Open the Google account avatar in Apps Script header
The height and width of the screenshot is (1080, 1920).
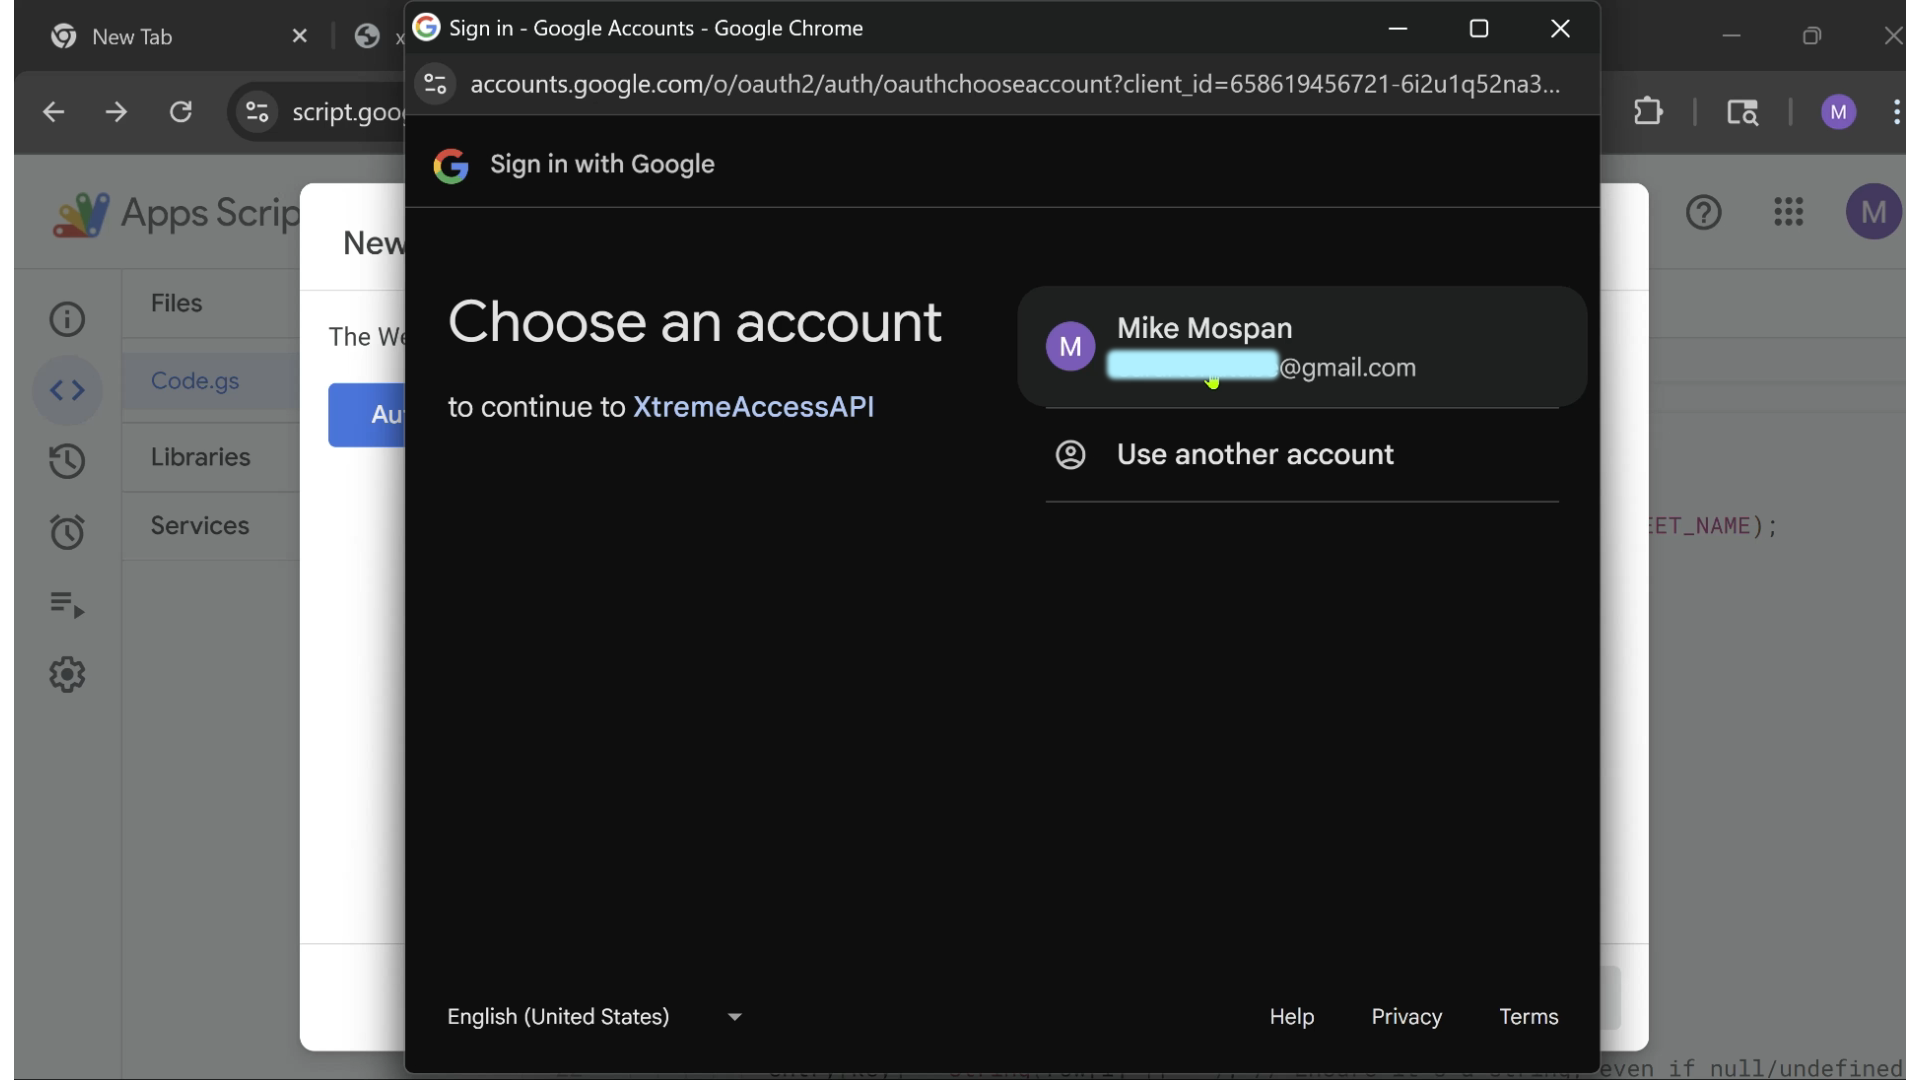pos(1873,212)
